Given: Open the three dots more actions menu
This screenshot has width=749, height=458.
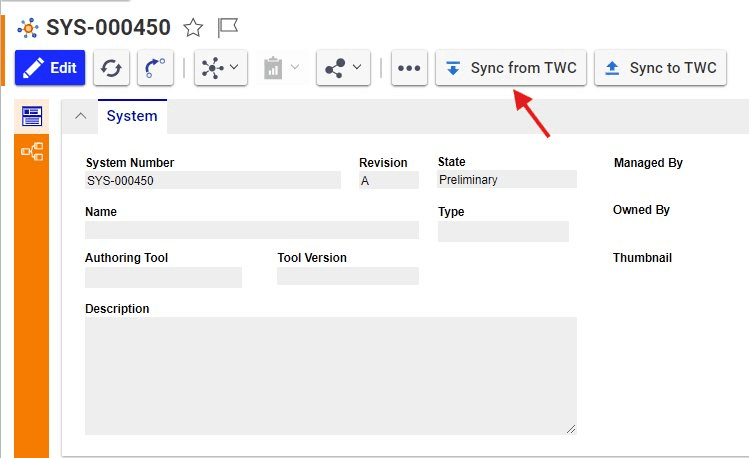Looking at the screenshot, I should coord(409,68).
